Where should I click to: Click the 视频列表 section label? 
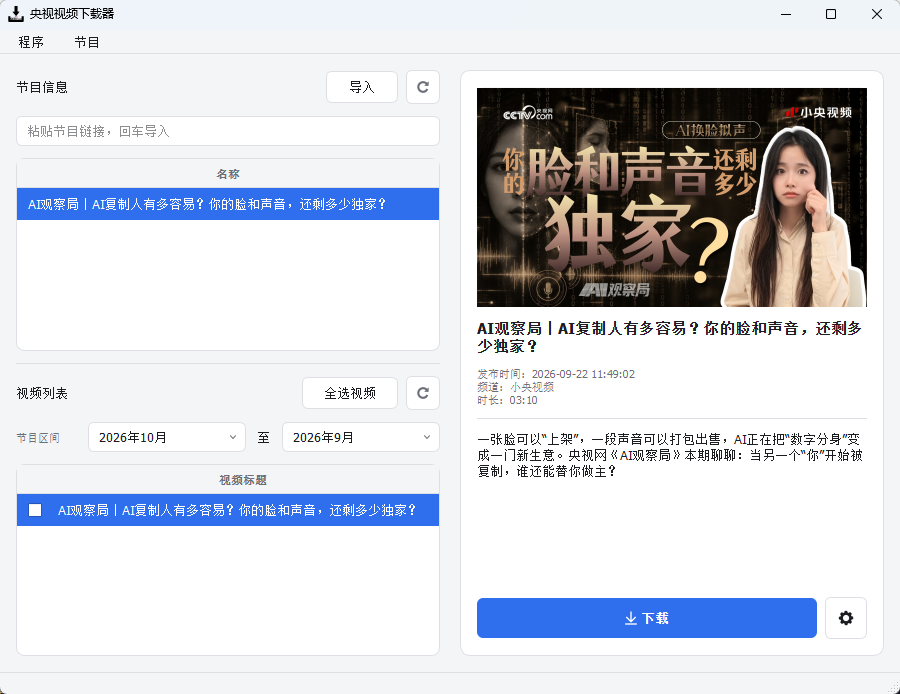pyautogui.click(x=42, y=393)
